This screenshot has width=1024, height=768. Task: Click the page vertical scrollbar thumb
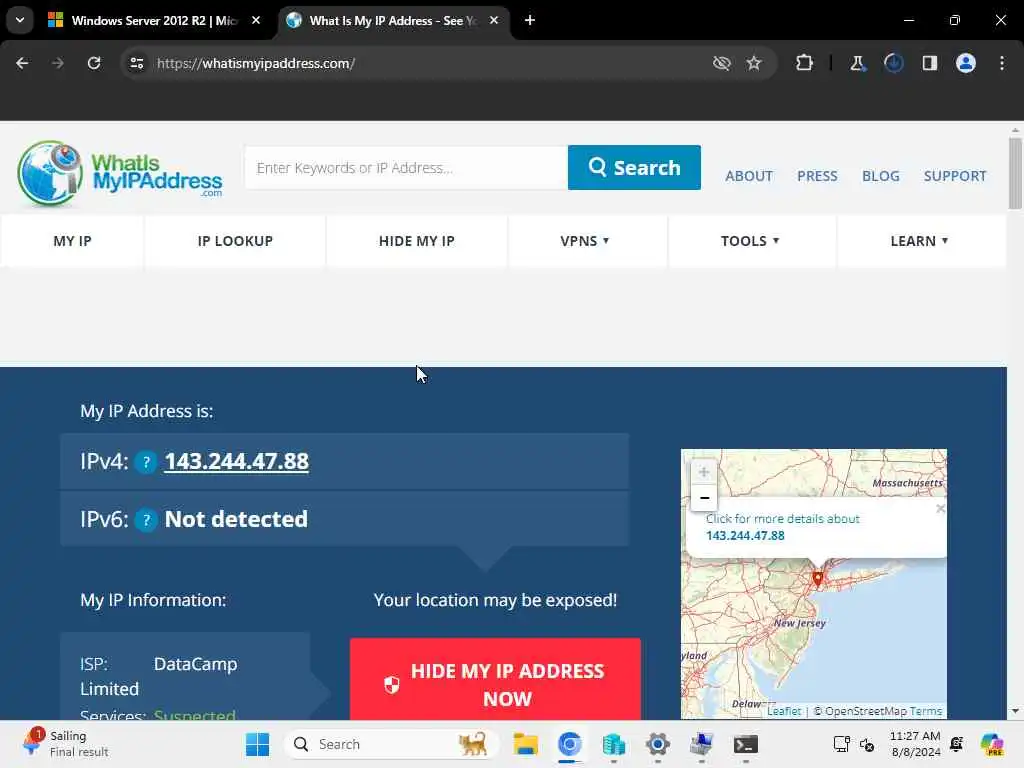tap(1015, 174)
